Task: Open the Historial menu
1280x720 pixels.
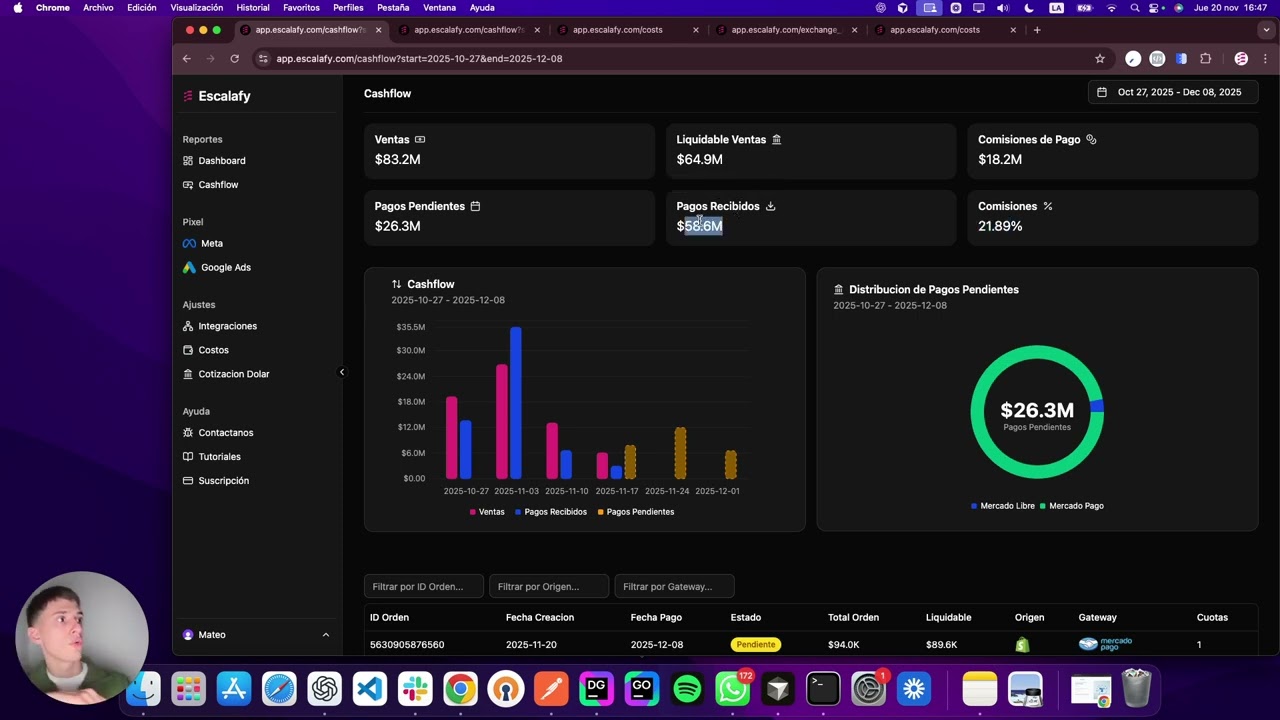Action: pos(253,7)
